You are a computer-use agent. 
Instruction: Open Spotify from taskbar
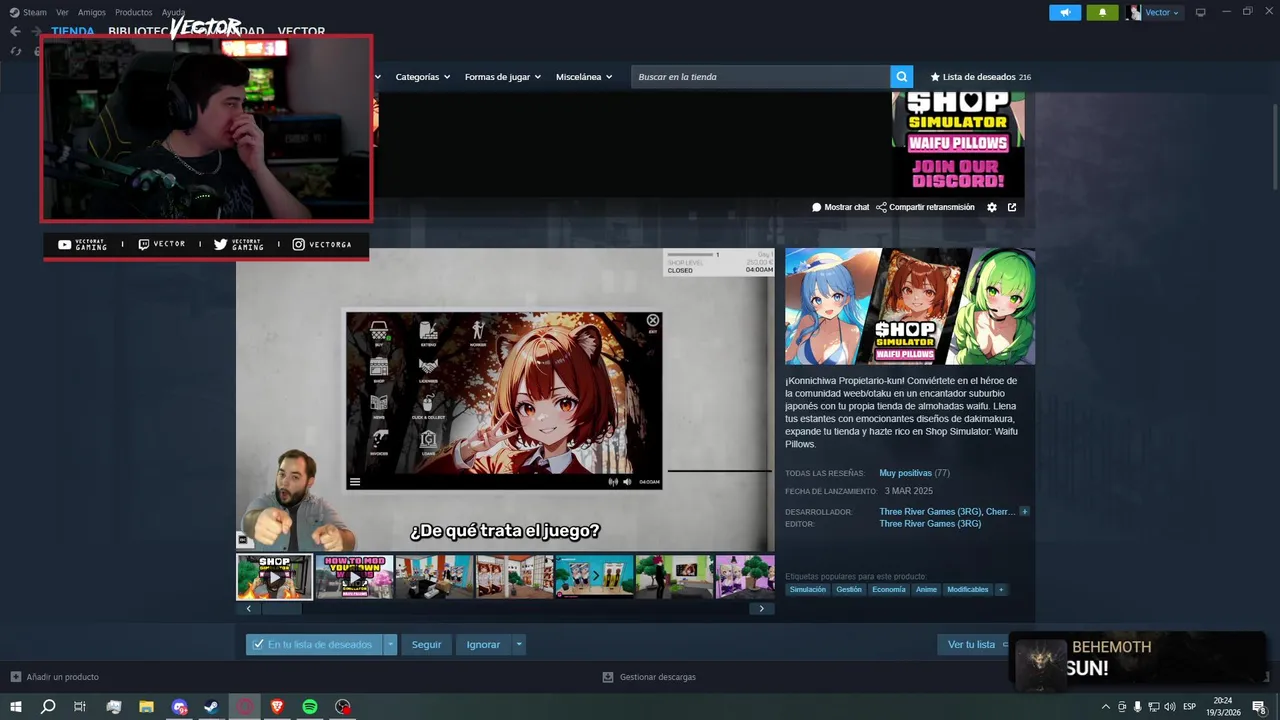point(310,707)
